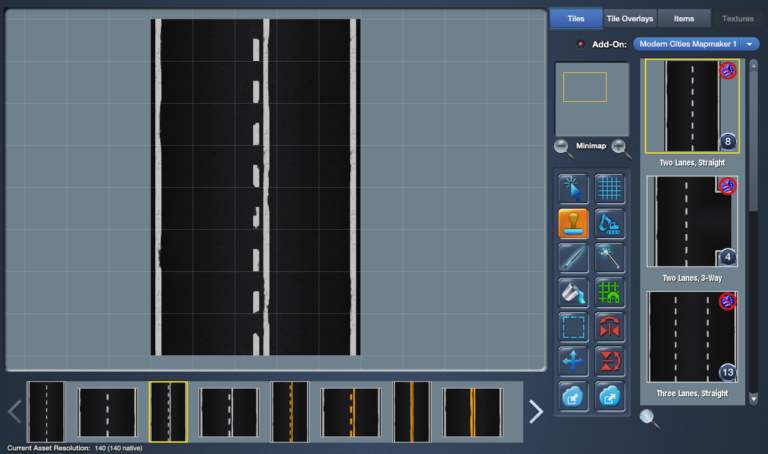Open the Items tab
This screenshot has height=454, width=768.
point(684,18)
